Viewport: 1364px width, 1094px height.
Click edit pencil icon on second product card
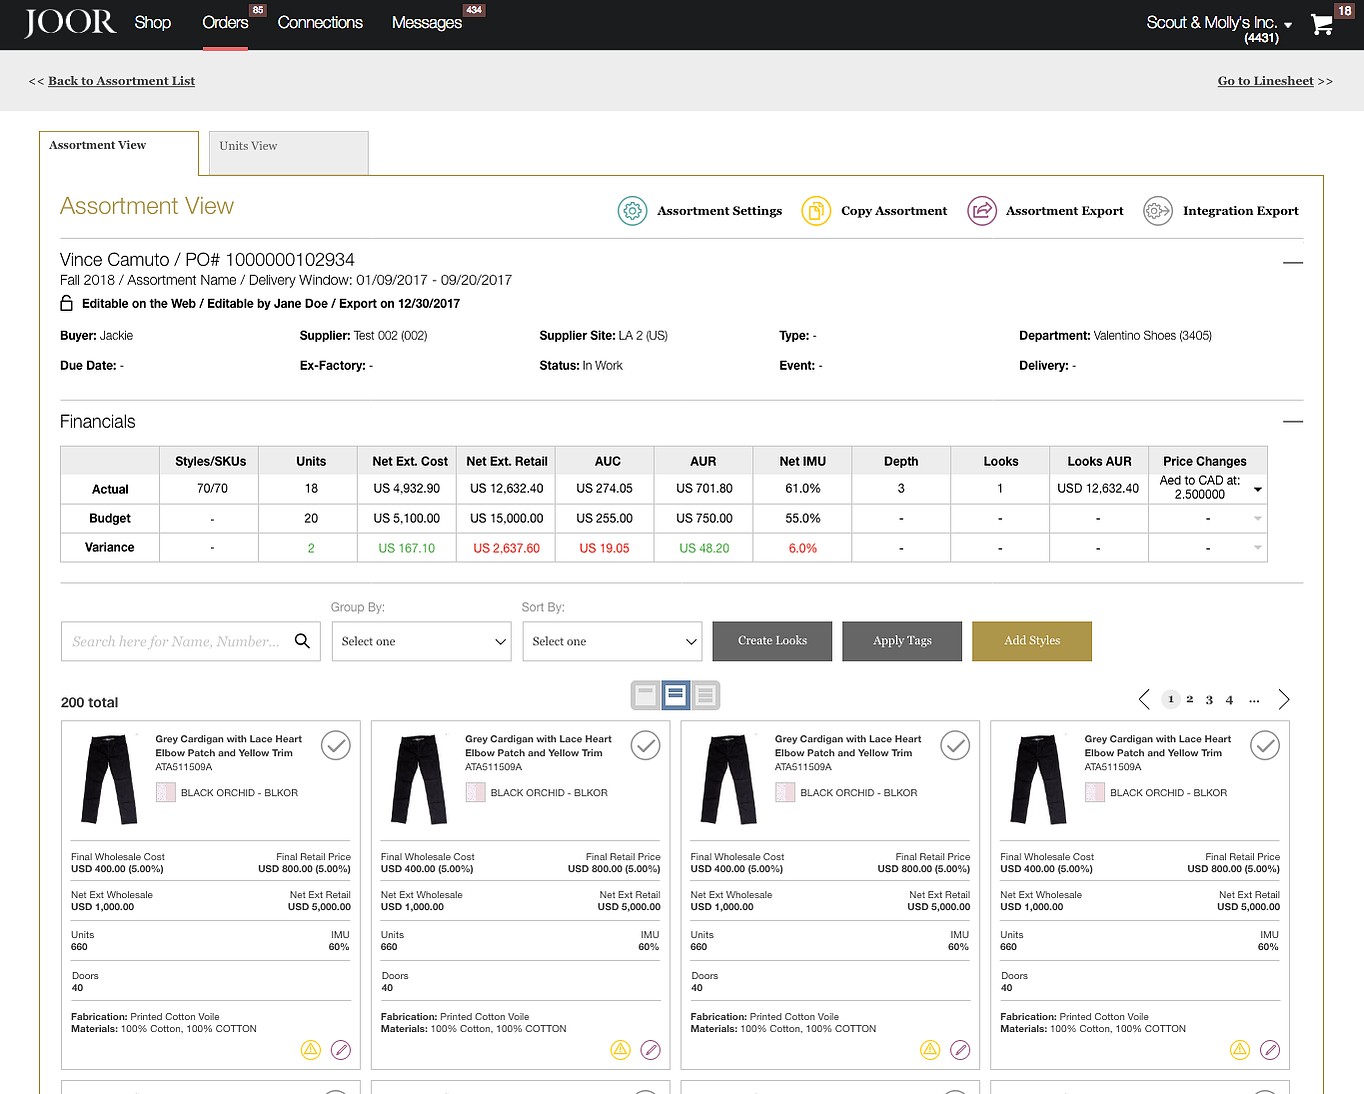click(x=651, y=1049)
